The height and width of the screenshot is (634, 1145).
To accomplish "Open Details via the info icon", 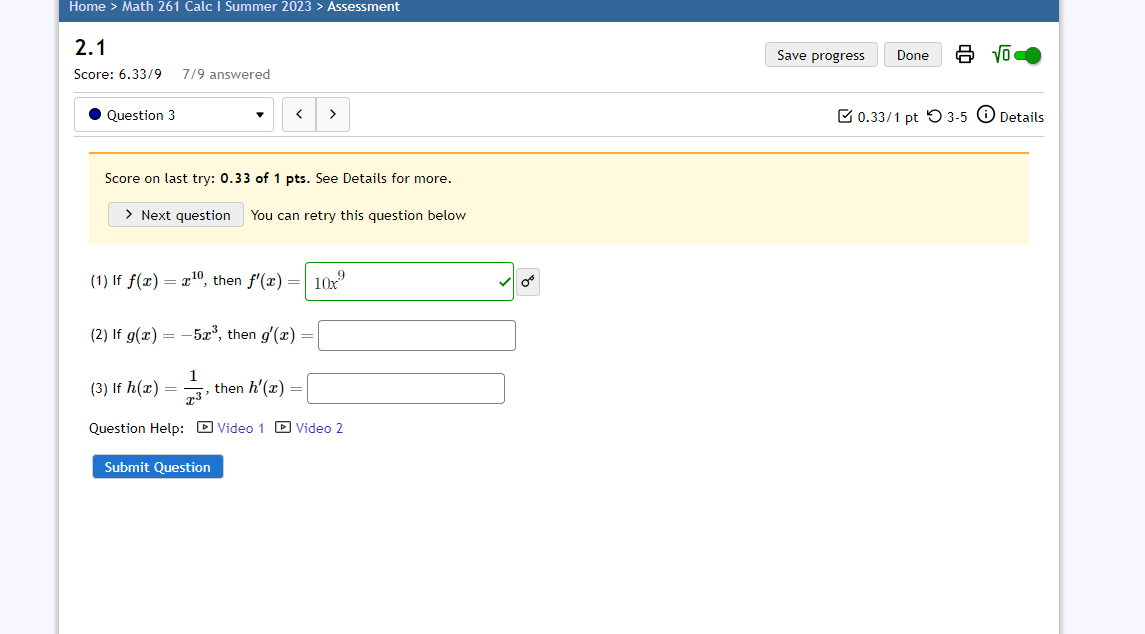I will [x=986, y=116].
